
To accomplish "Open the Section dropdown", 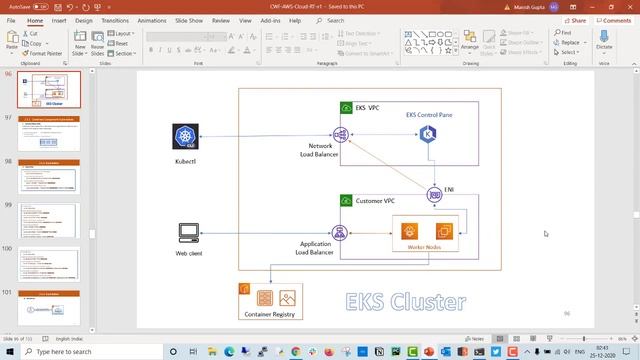I will tap(122, 53).
